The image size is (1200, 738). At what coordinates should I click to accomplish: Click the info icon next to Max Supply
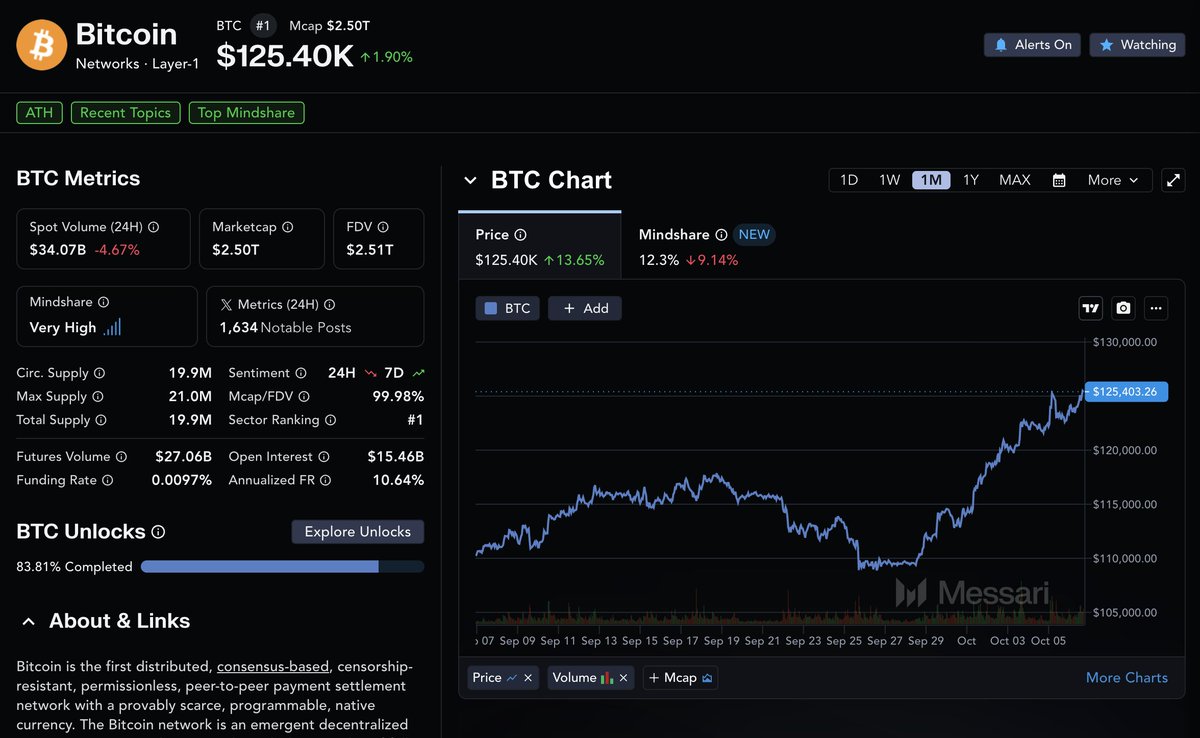[97, 397]
